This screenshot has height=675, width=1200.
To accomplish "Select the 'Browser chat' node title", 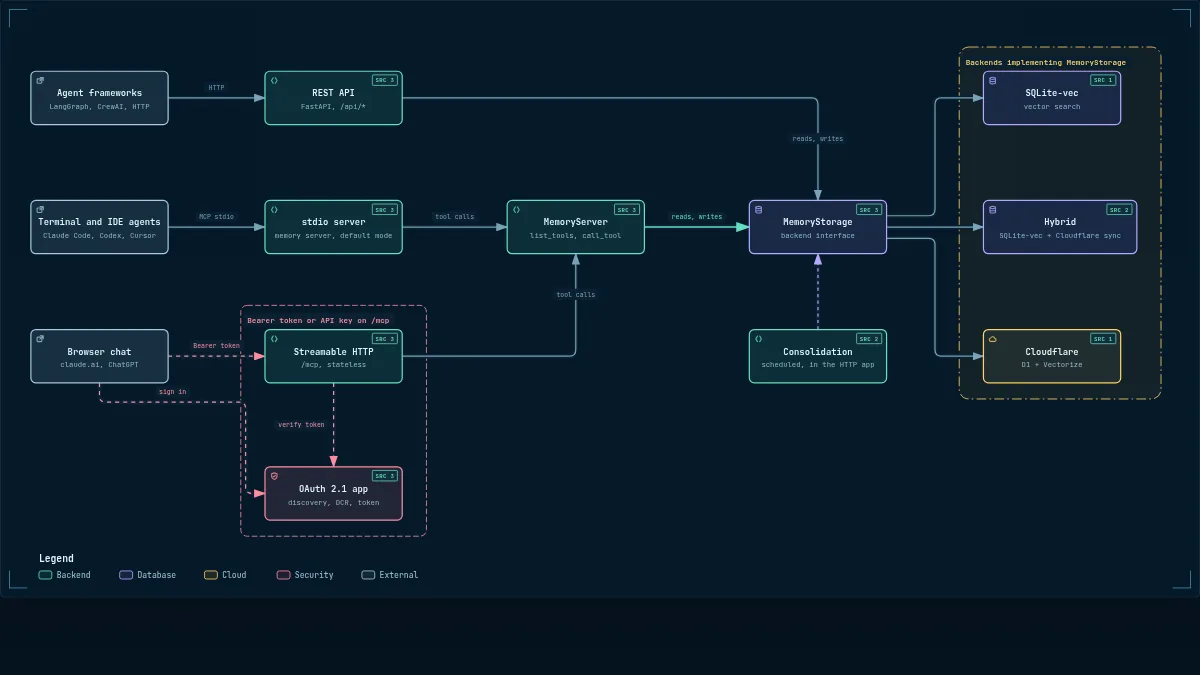I will tap(99, 352).
